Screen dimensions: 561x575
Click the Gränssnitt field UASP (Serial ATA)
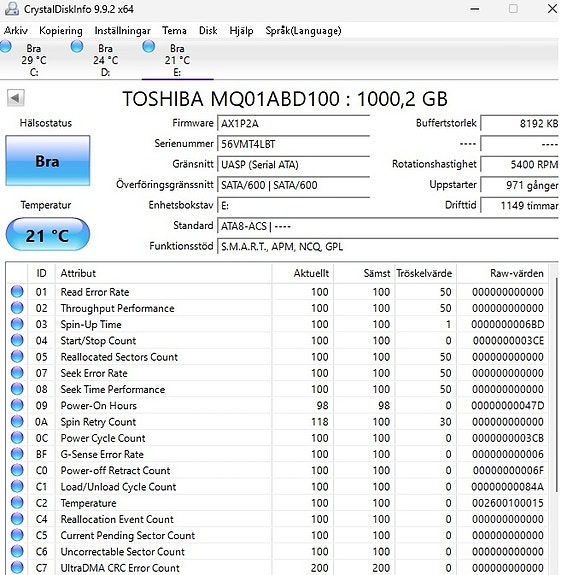click(293, 165)
